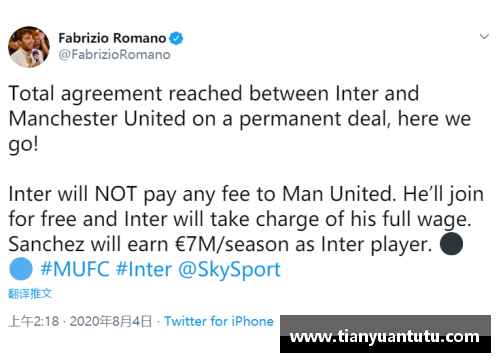Click the 'go!' line of the tweet
The height and width of the screenshot is (362, 500).
(x=23, y=145)
